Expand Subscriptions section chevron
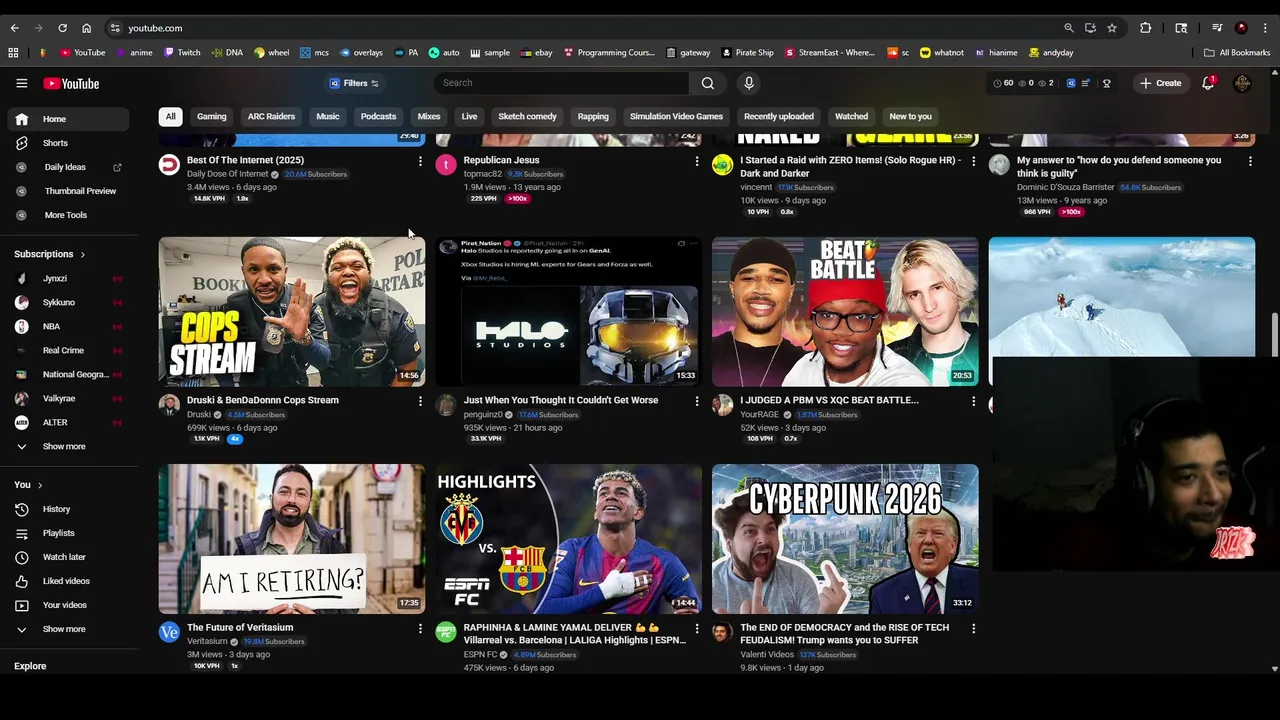Screen dimensions: 1280x720 (82, 254)
